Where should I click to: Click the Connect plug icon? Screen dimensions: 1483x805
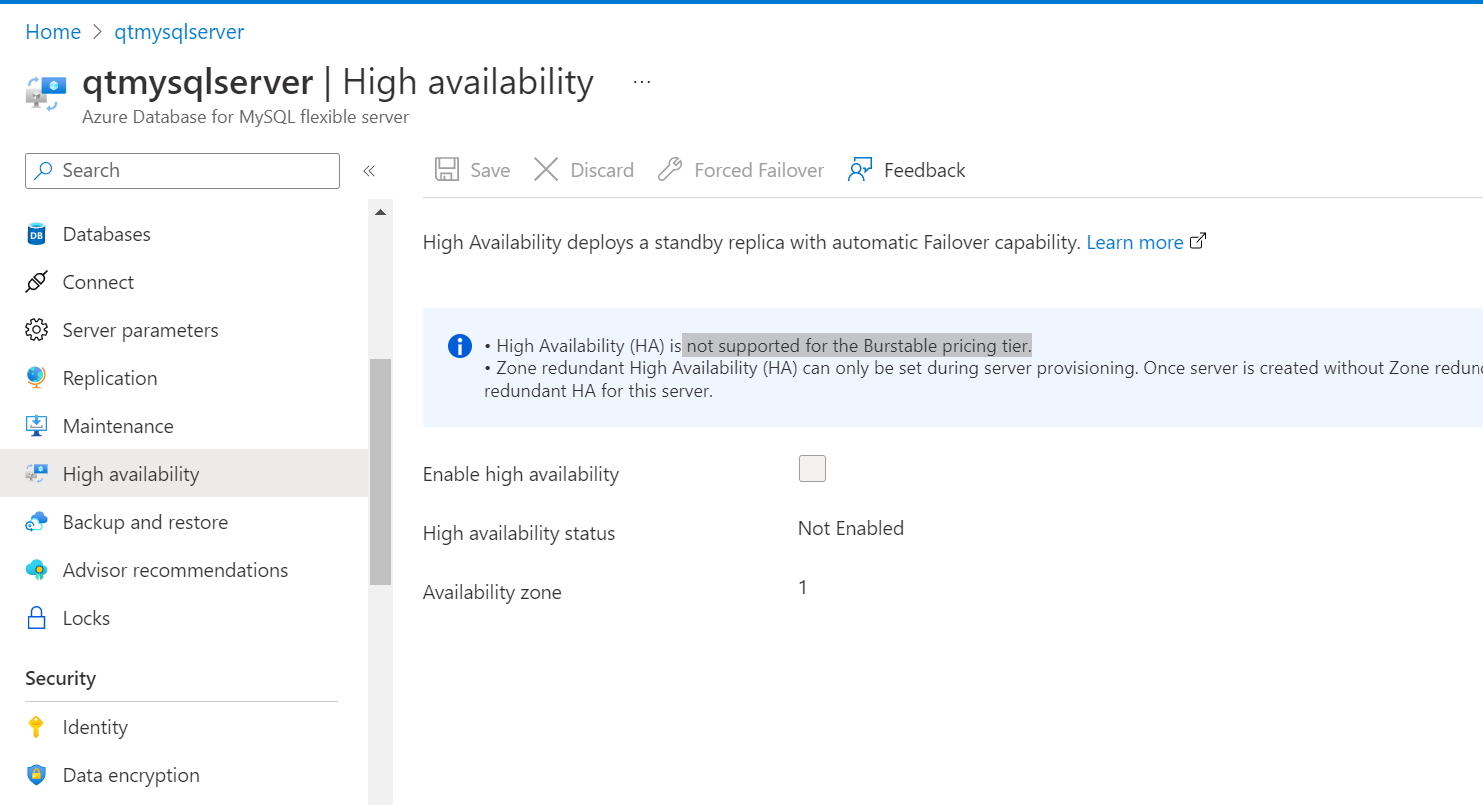(x=36, y=282)
